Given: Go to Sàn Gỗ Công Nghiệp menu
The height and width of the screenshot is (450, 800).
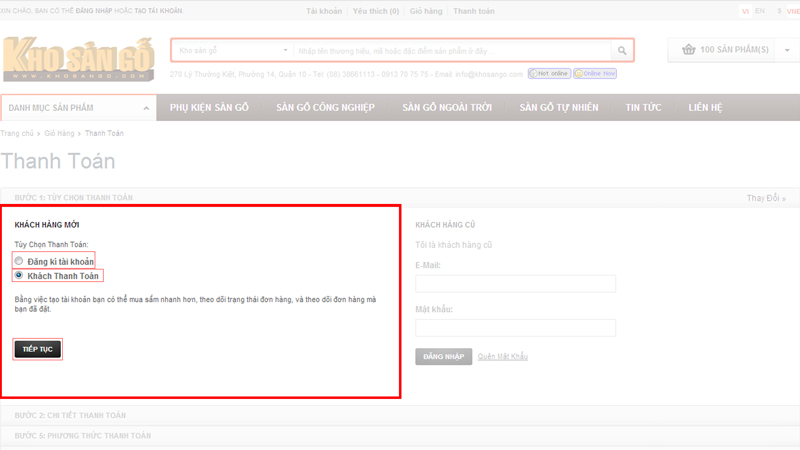Looking at the screenshot, I should point(325,107).
